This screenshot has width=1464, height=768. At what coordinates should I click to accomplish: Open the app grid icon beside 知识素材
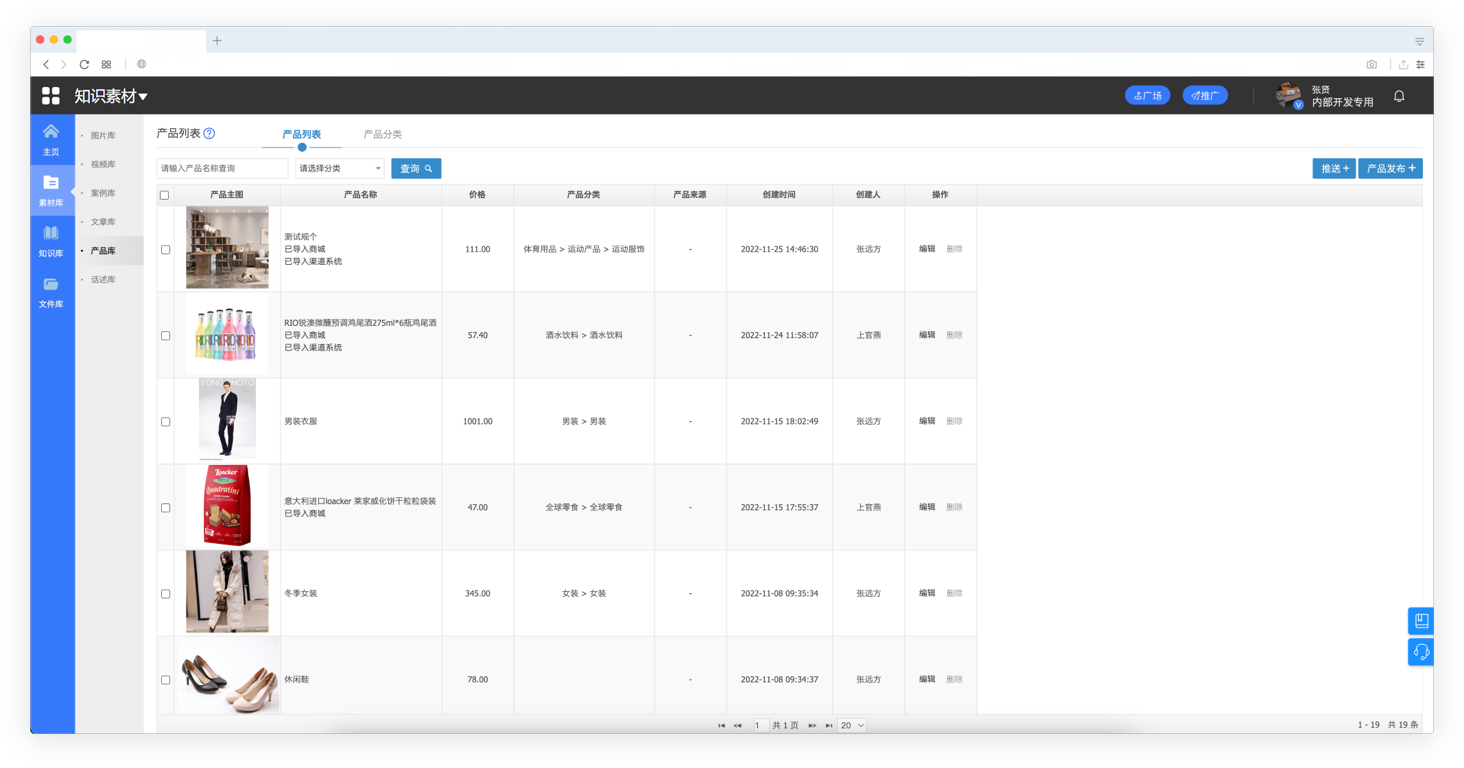click(51, 96)
